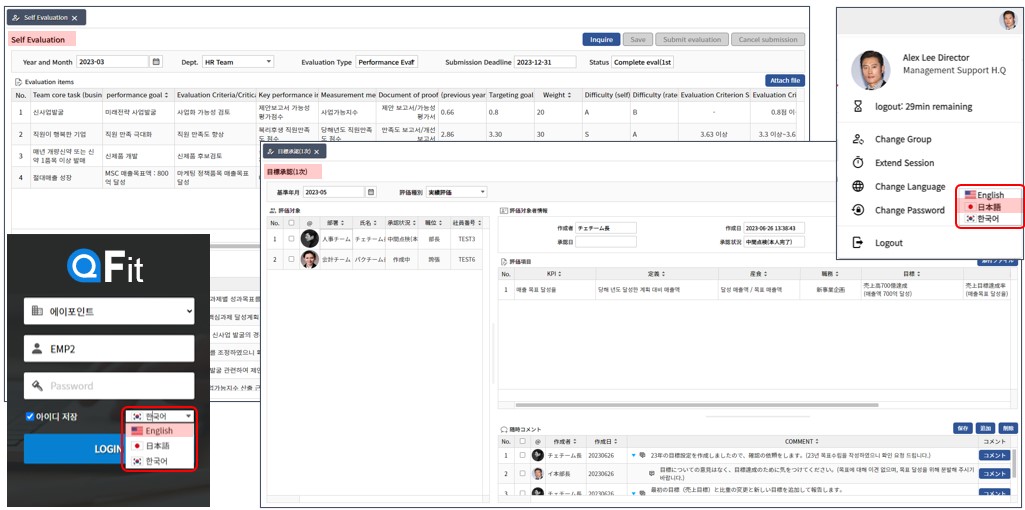Click Change Password in the profile menu
The width and height of the screenshot is (1025, 510).
click(909, 210)
